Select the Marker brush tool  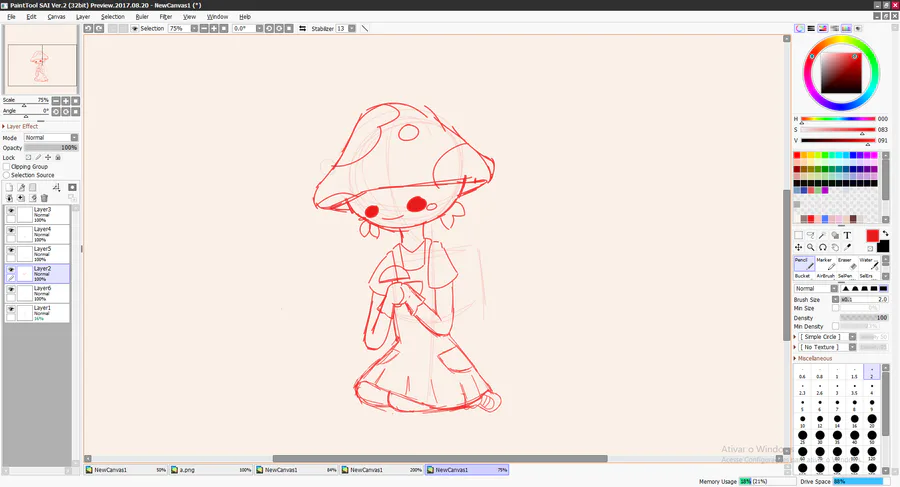pos(825,264)
